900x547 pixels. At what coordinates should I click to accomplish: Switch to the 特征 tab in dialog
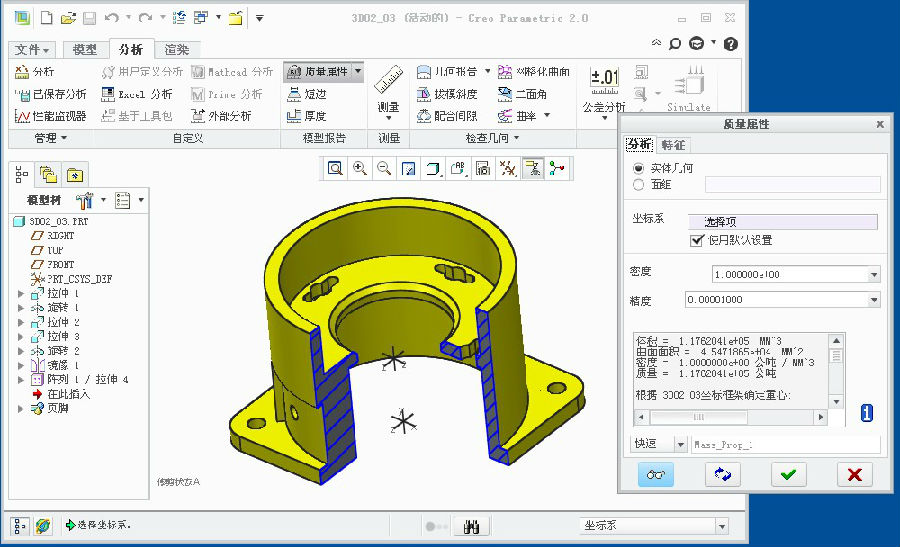(x=674, y=145)
